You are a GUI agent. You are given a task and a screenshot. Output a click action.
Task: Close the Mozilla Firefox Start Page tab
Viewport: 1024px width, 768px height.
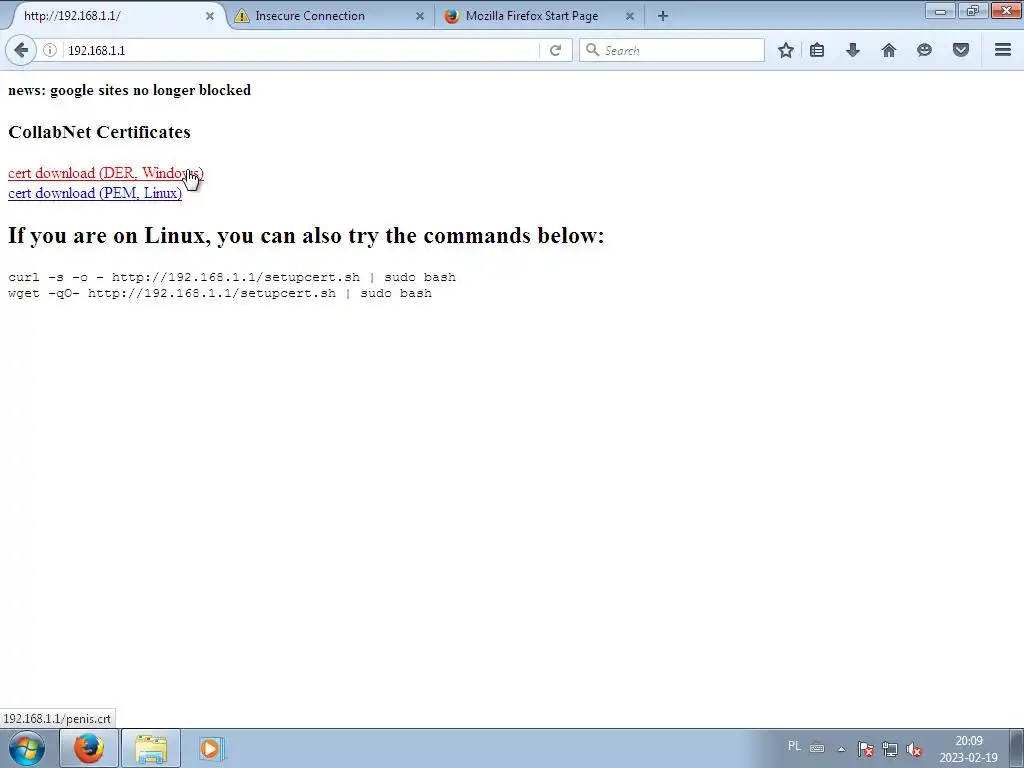pos(630,16)
